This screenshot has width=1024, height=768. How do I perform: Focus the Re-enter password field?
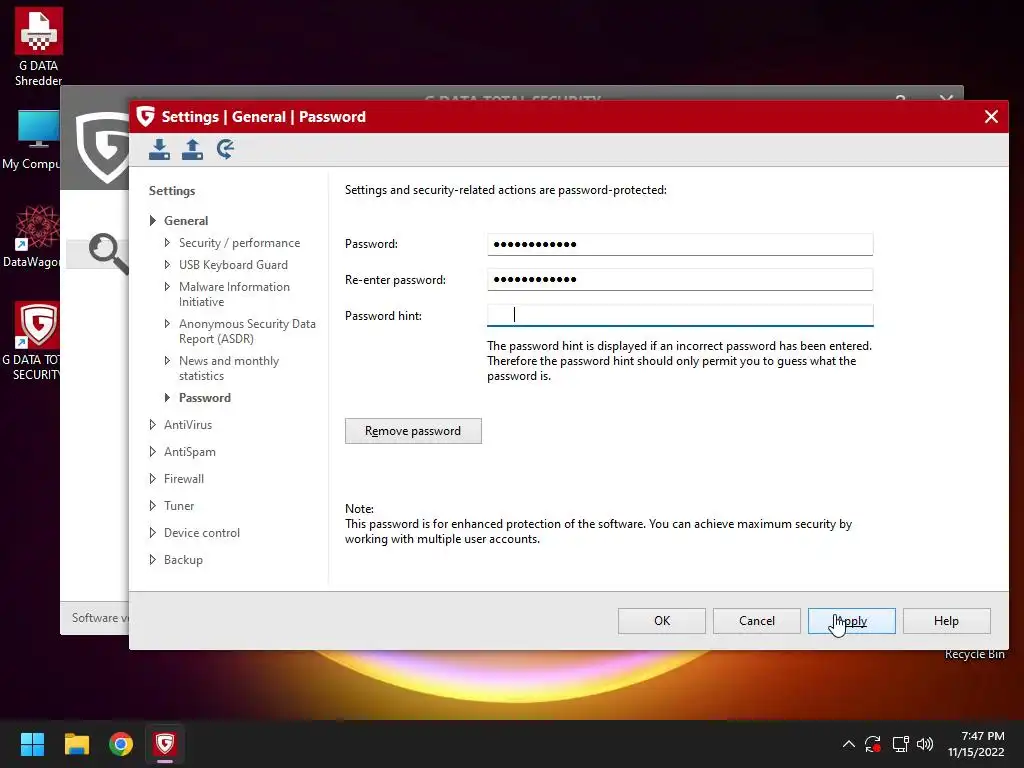pyautogui.click(x=680, y=280)
